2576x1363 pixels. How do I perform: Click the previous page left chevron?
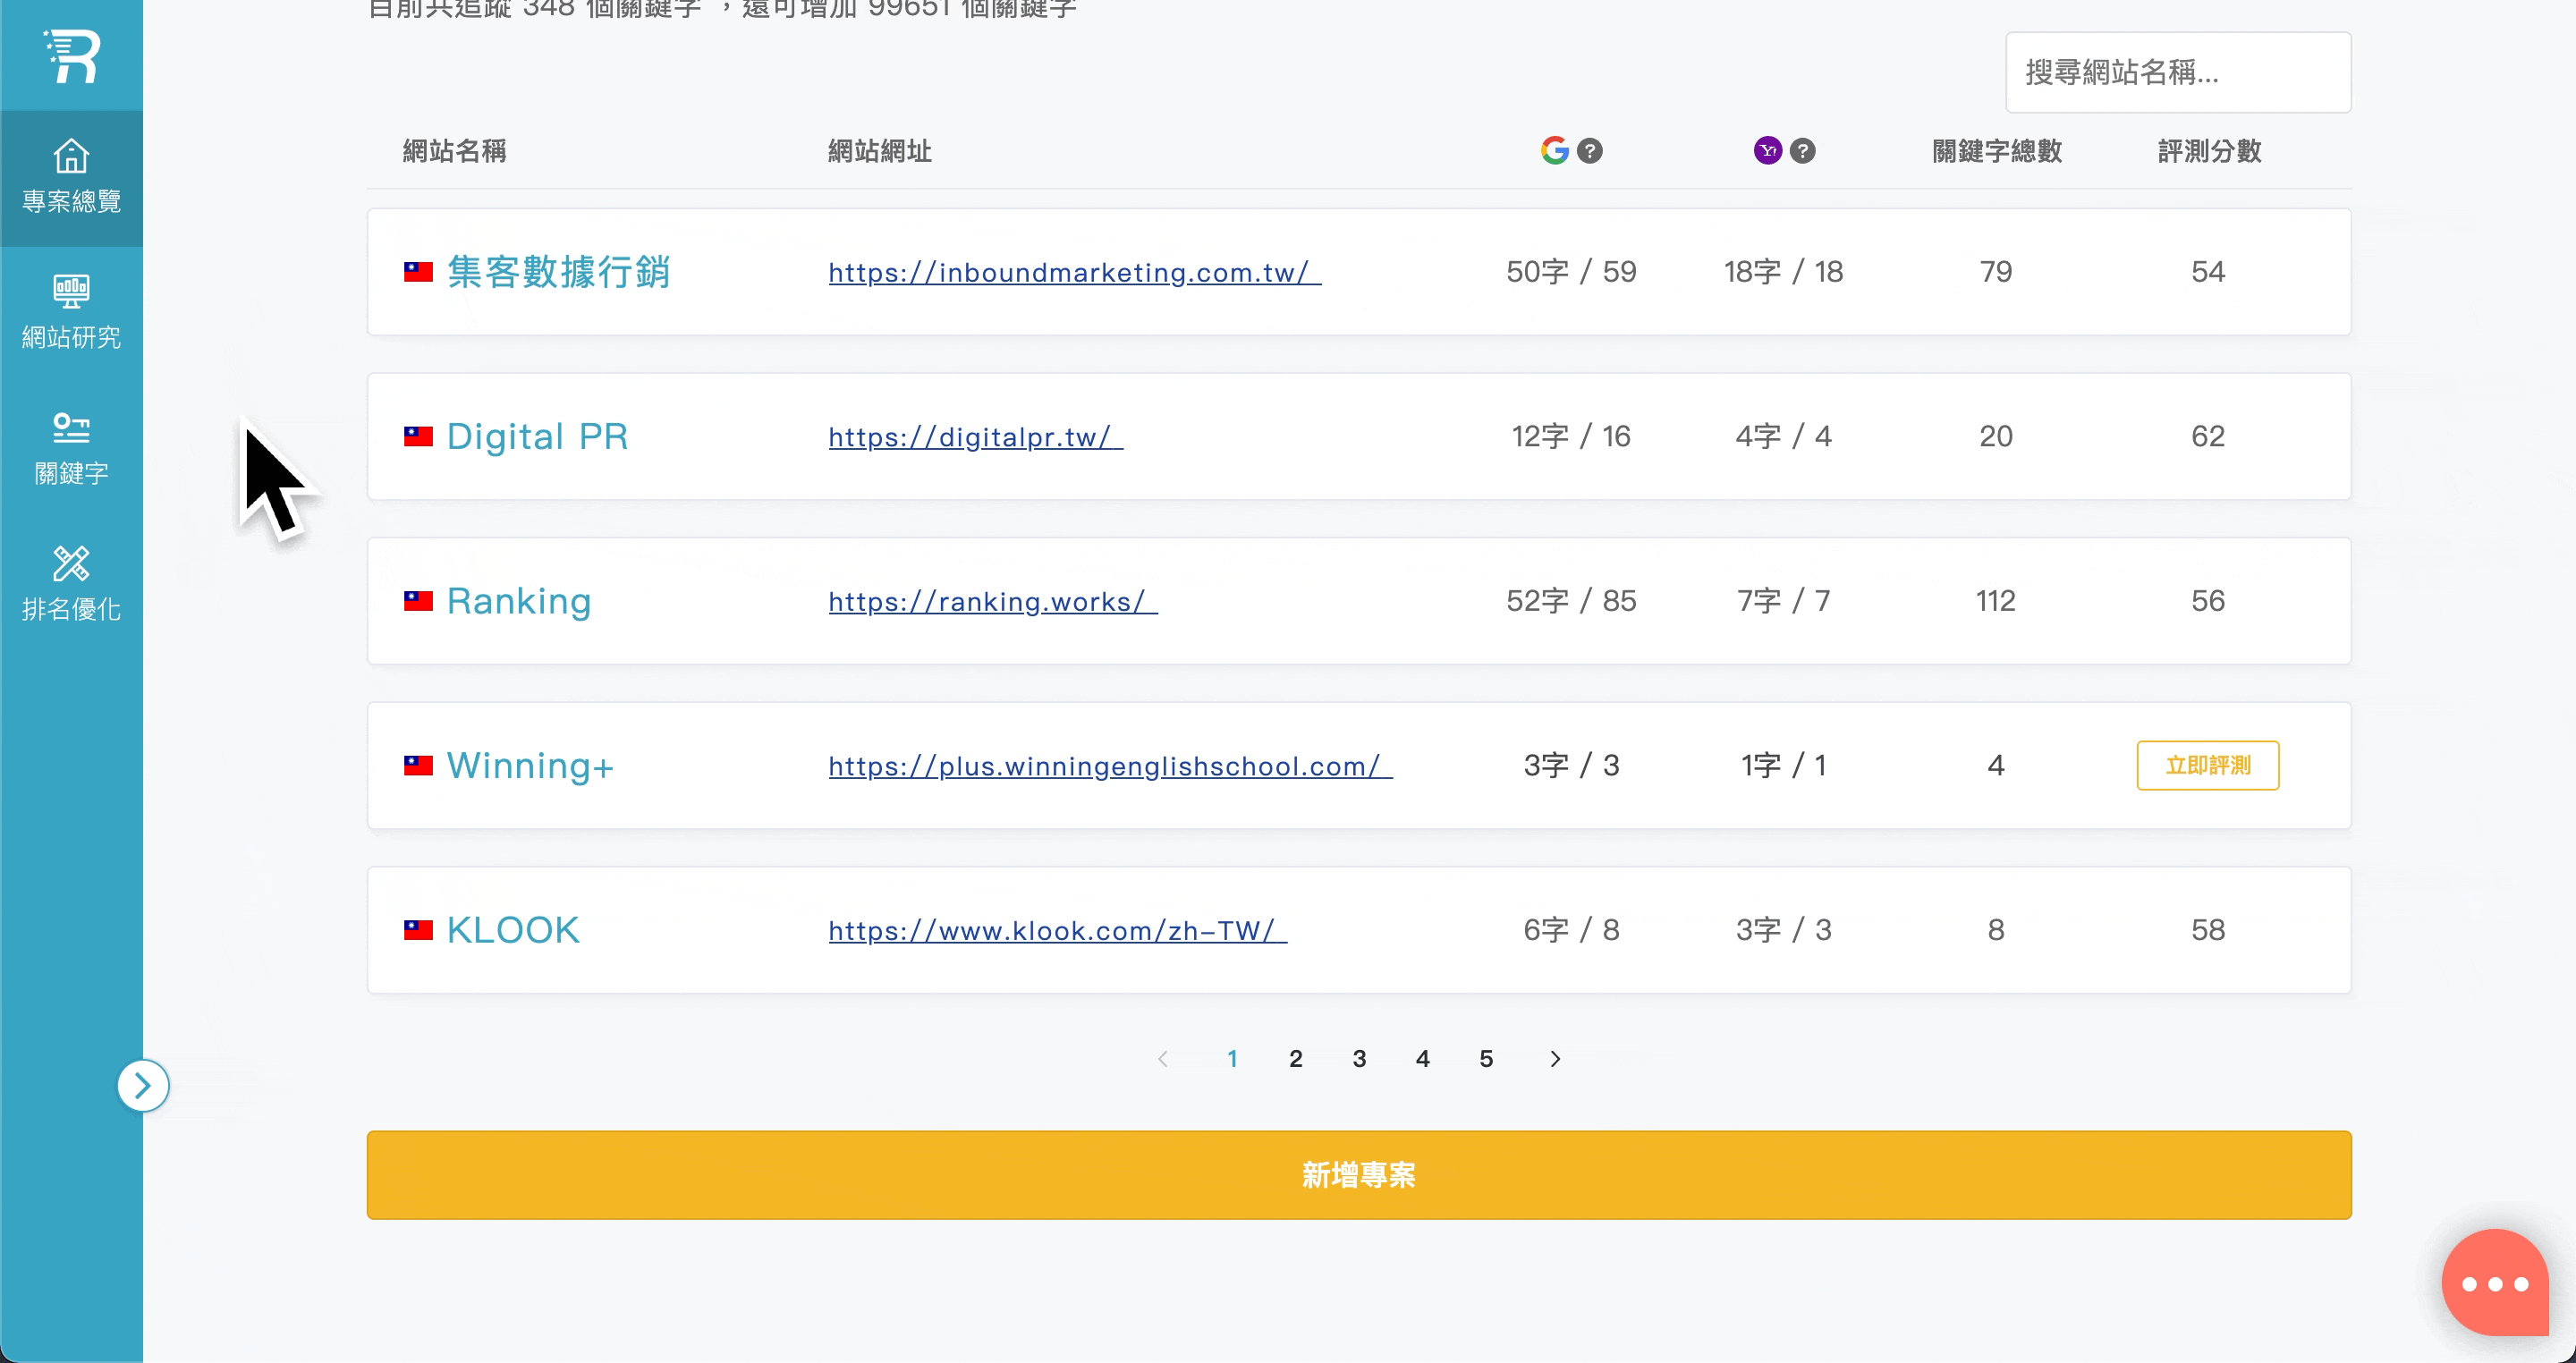[1162, 1059]
